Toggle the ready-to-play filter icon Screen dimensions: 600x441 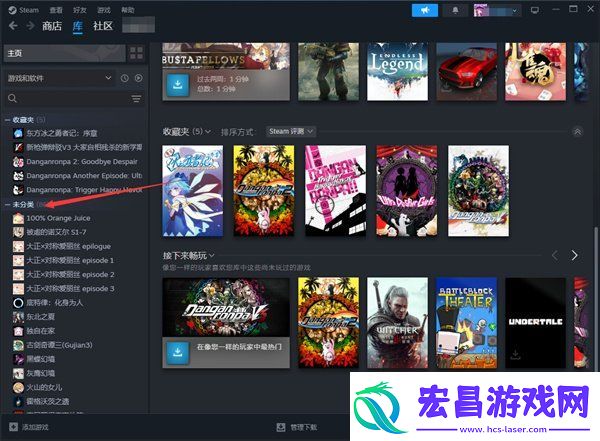click(139, 78)
